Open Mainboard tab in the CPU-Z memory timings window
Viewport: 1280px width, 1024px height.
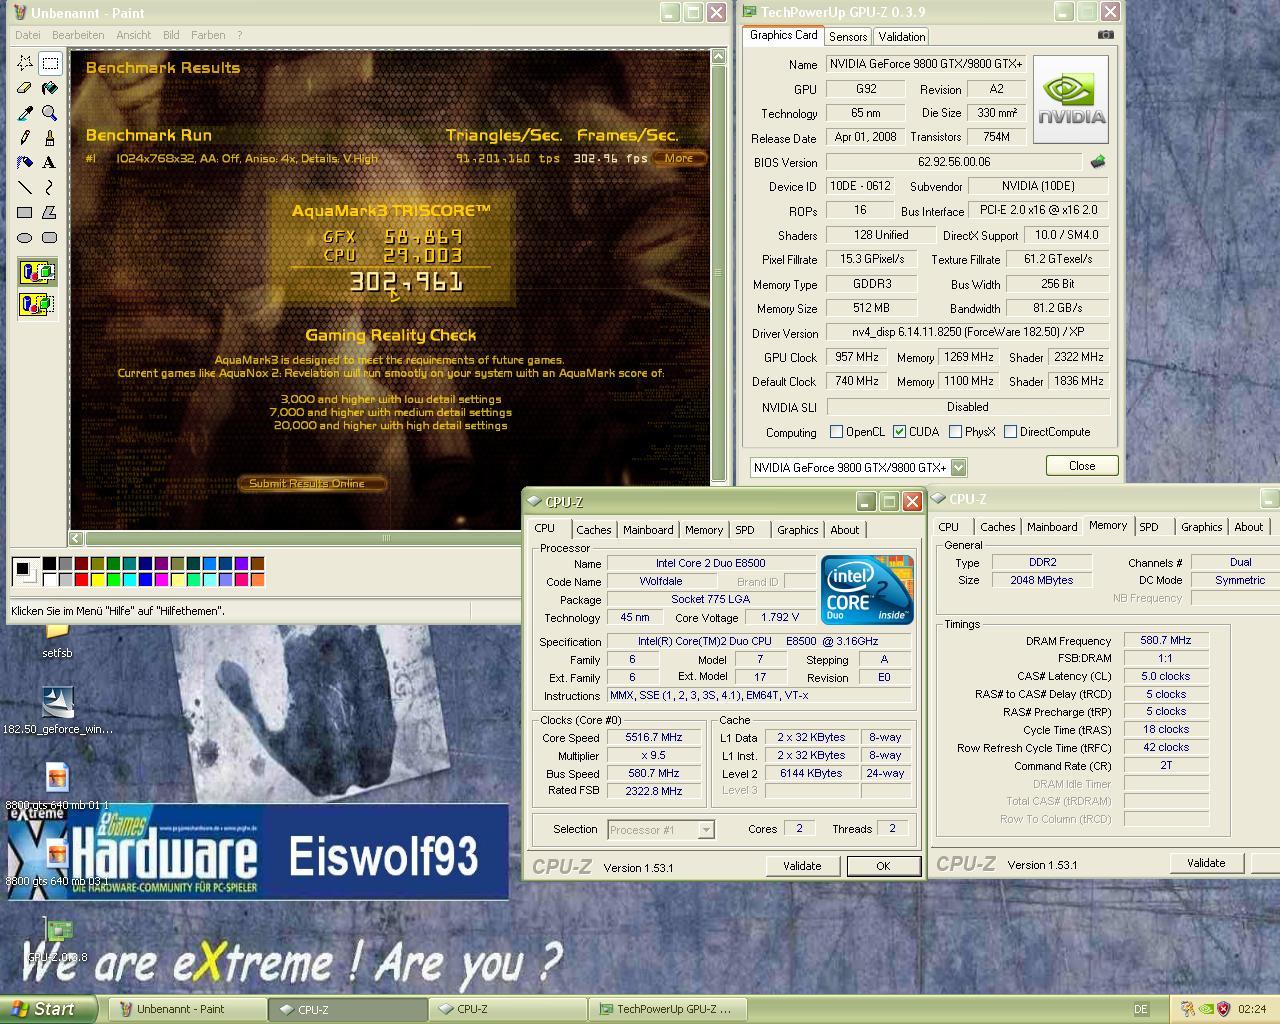tap(1052, 527)
